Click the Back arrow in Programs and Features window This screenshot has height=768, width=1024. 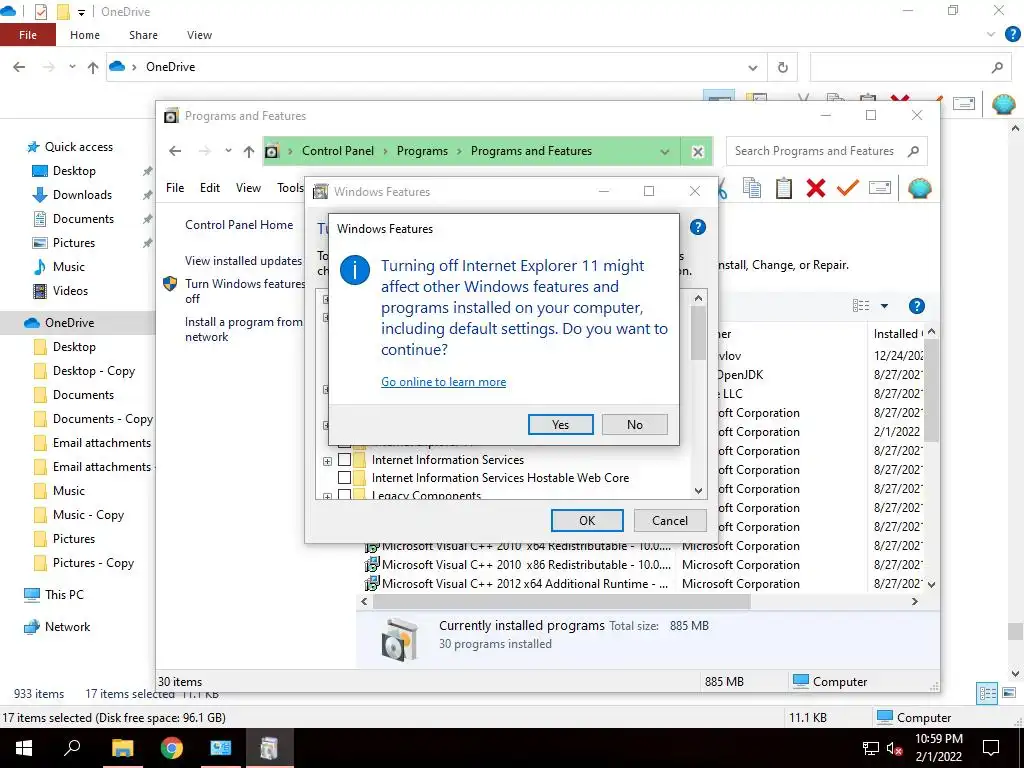175,151
